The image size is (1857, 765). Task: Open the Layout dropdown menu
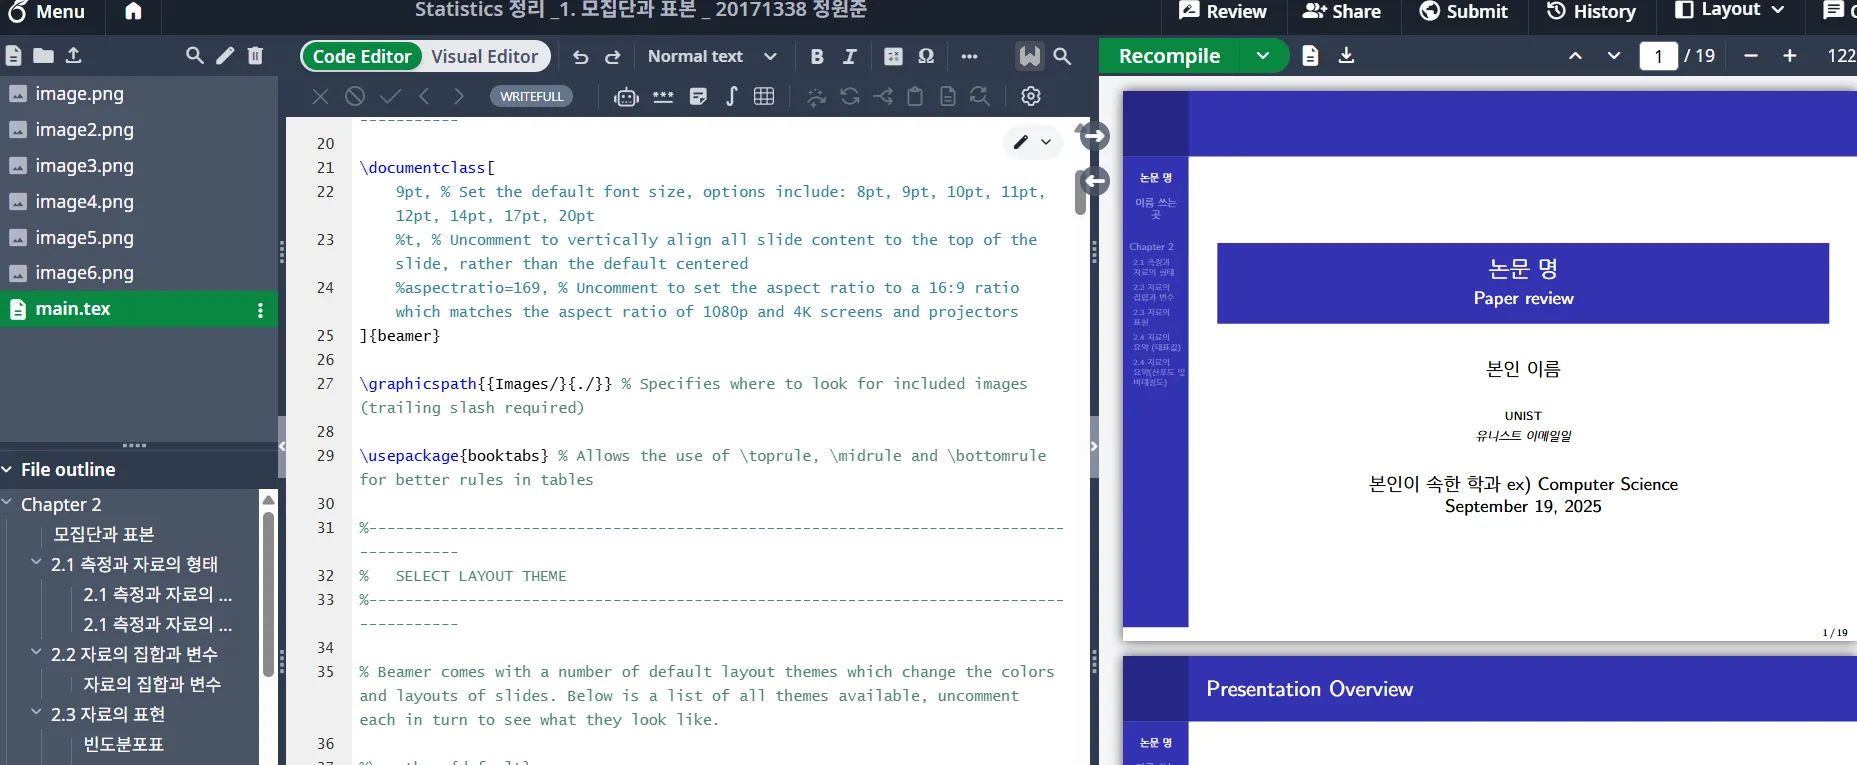tap(1730, 10)
